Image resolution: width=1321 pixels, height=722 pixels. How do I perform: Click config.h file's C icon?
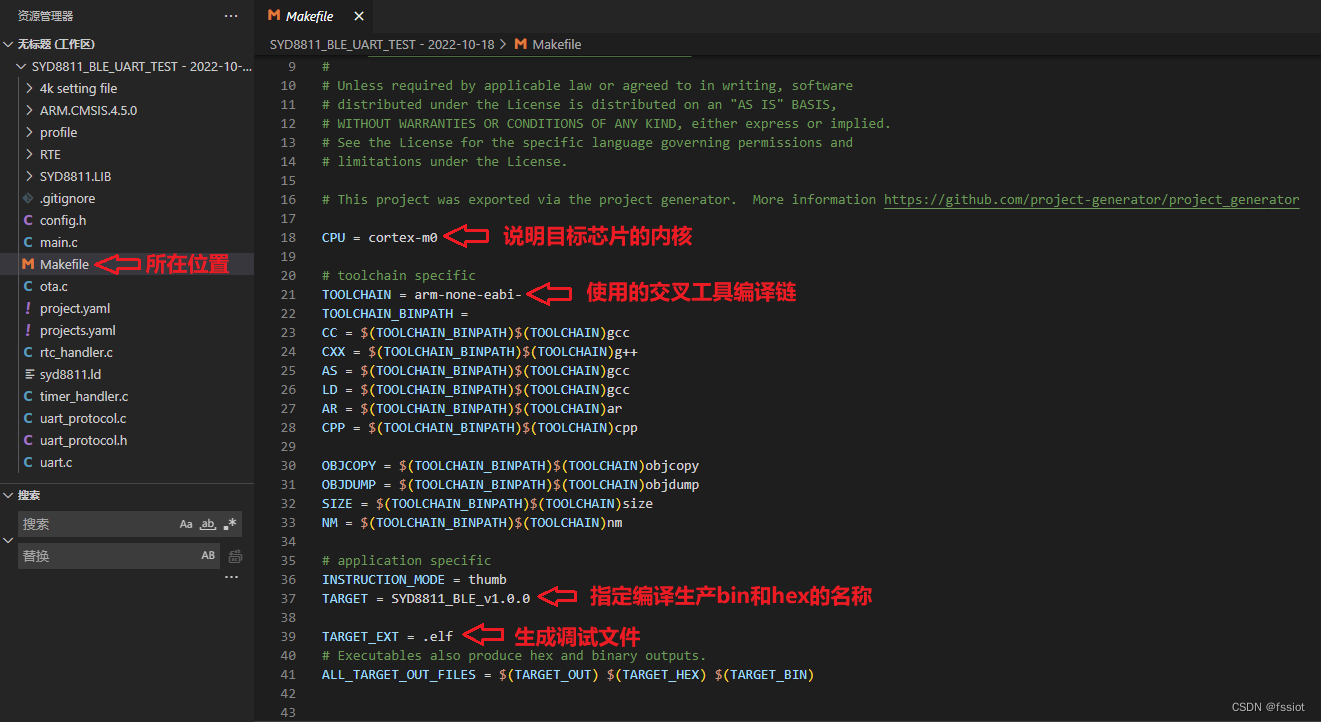click(28, 220)
